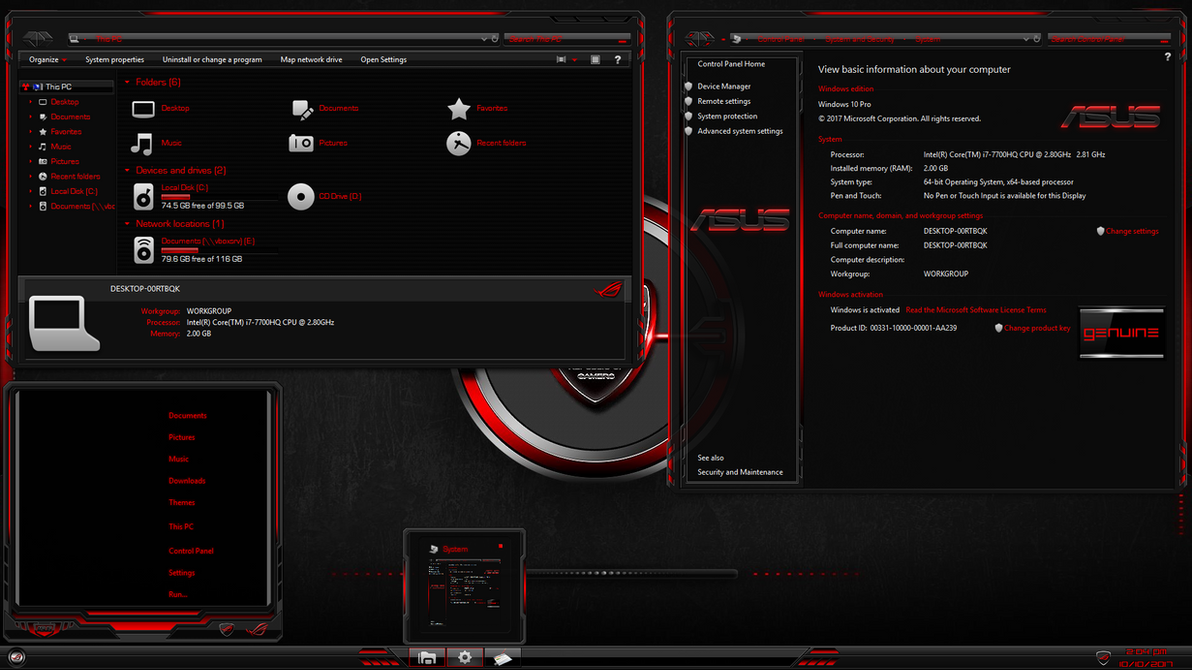The height and width of the screenshot is (670, 1192).
Task: Toggle the preview pane button in toolbar
Action: 595,60
